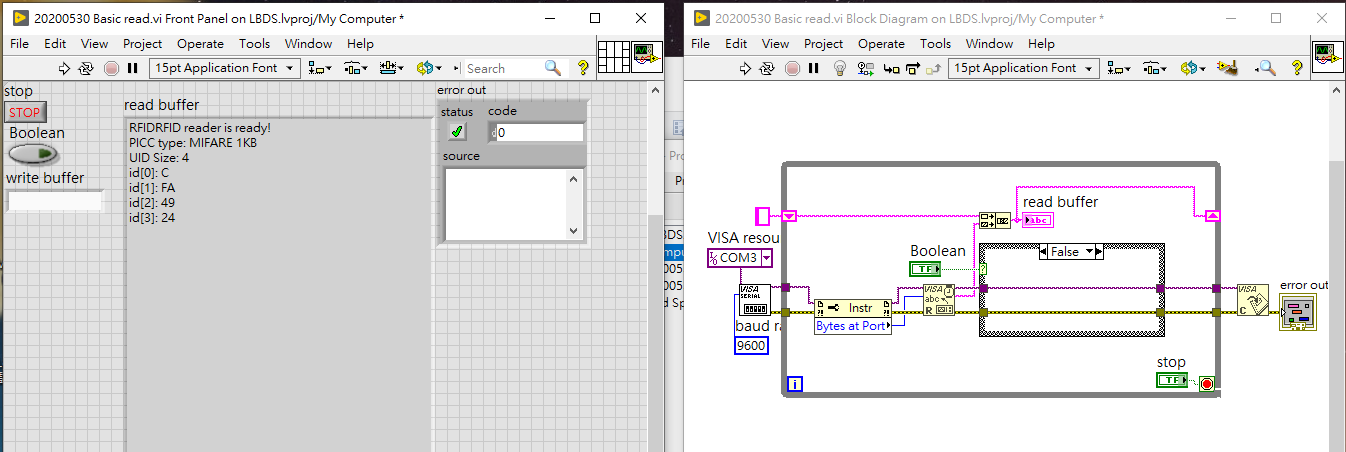Viewport: 1346px width, 452px height.
Task: Click the green status checkmark indicator
Action: [457, 132]
